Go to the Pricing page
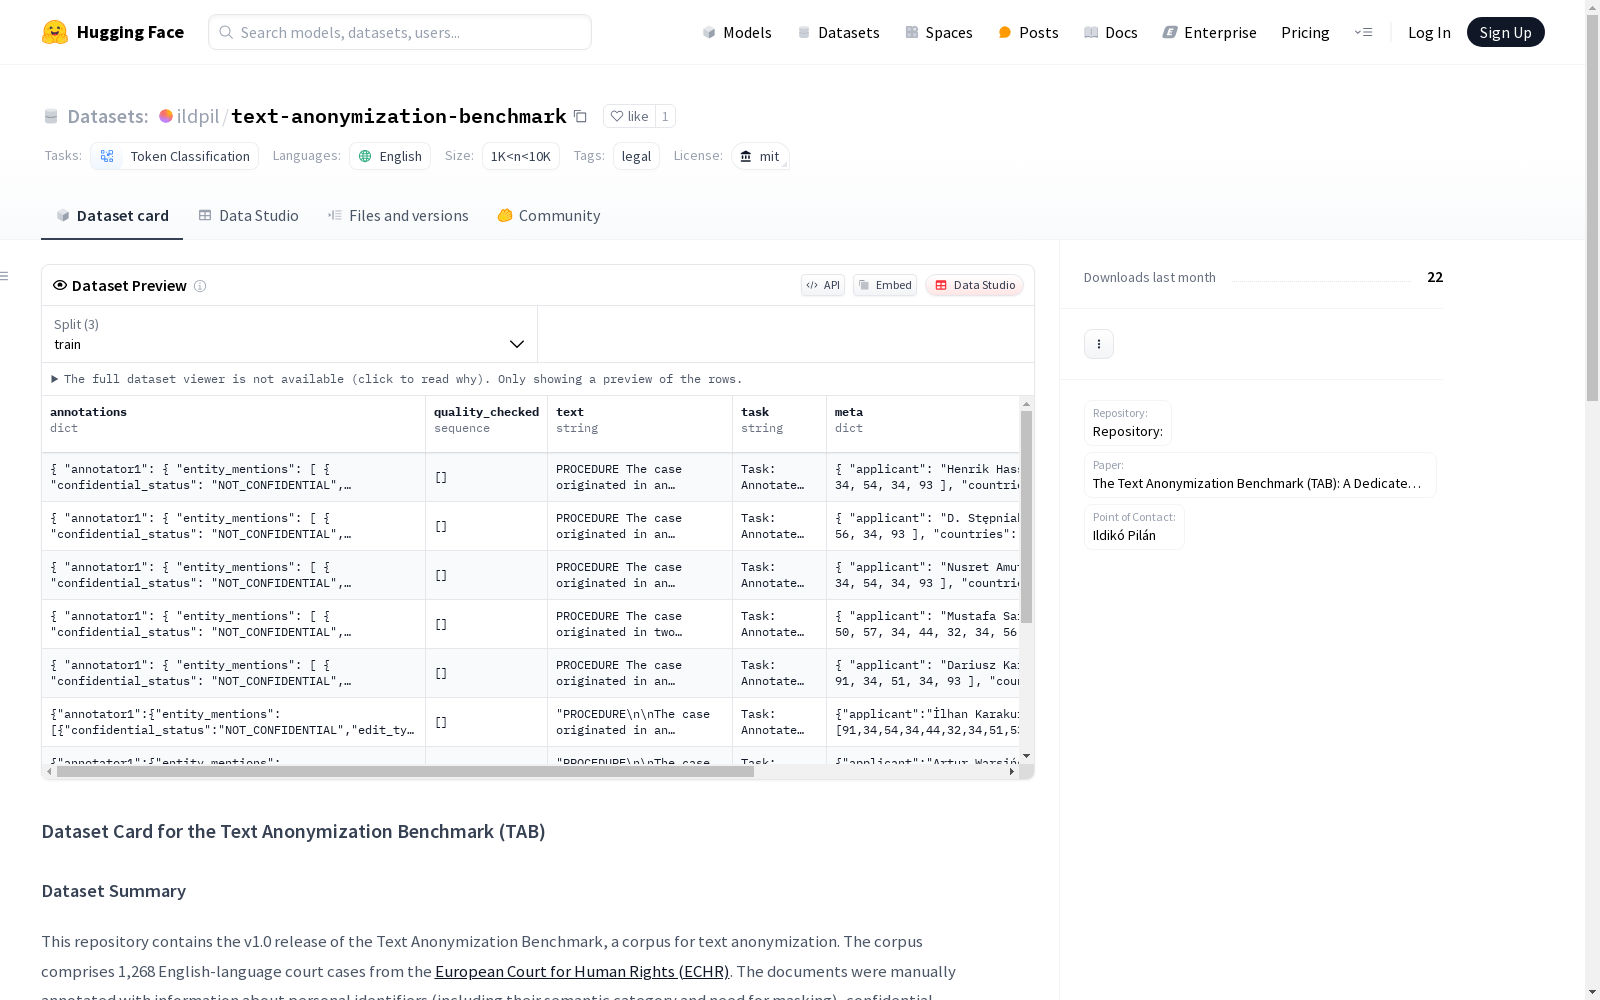The image size is (1600, 1000). click(1305, 32)
